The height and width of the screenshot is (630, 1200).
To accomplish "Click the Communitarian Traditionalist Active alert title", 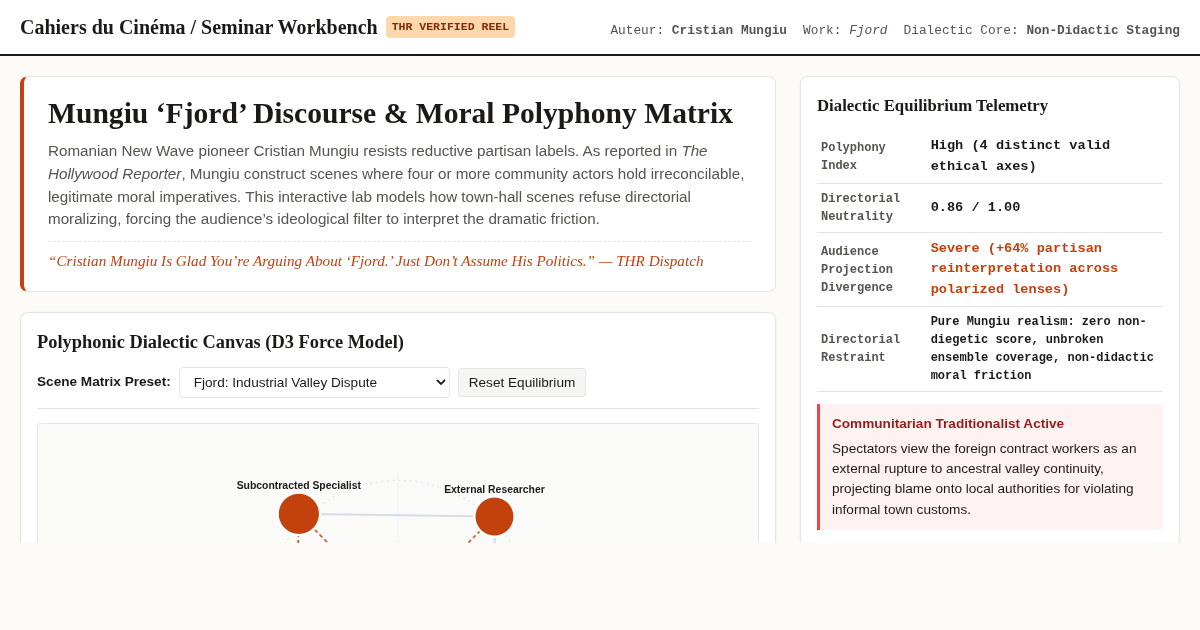I will (948, 423).
